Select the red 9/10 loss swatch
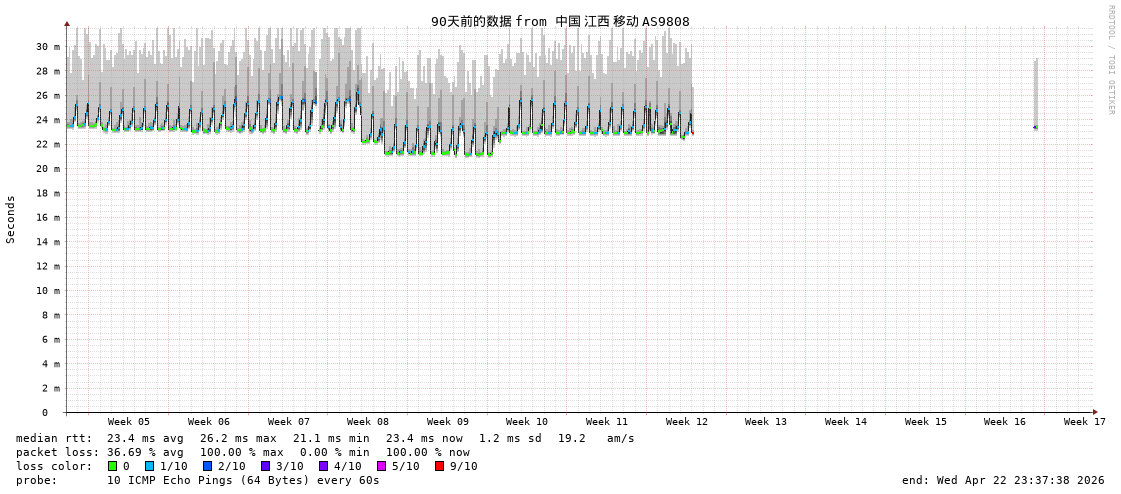This screenshot has width=1121, height=494. [x=439, y=466]
